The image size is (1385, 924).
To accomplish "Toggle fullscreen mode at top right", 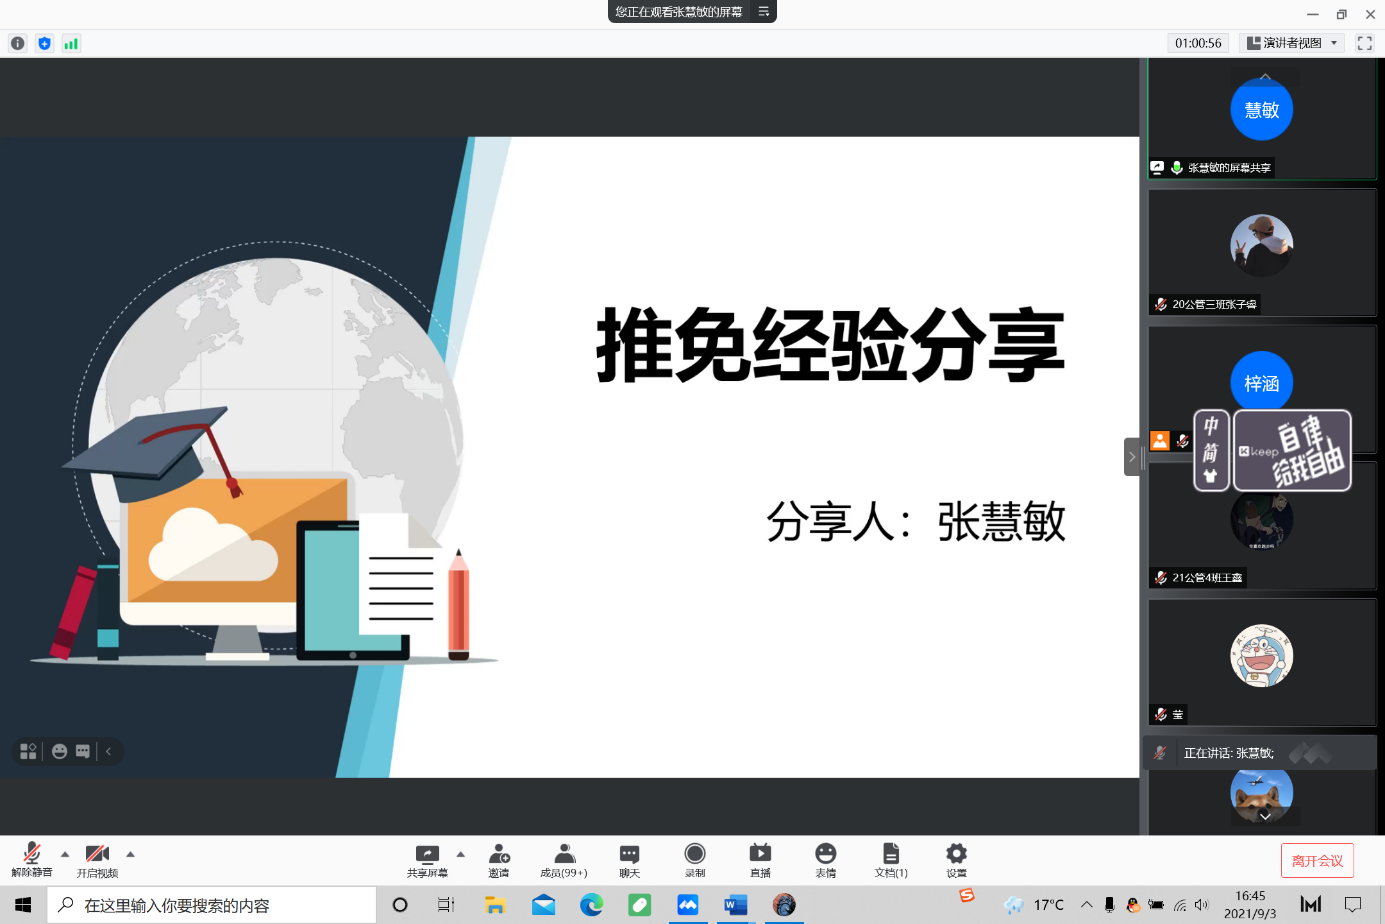I will point(1364,43).
